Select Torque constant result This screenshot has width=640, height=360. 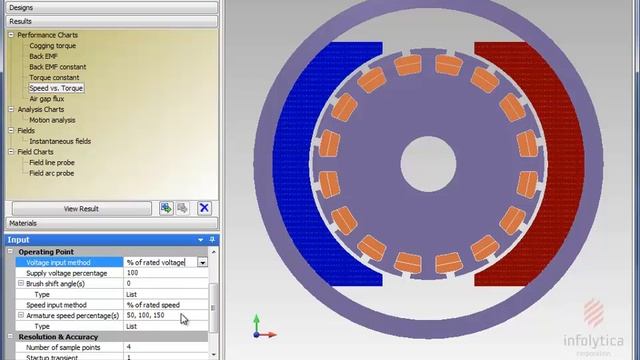point(54,78)
